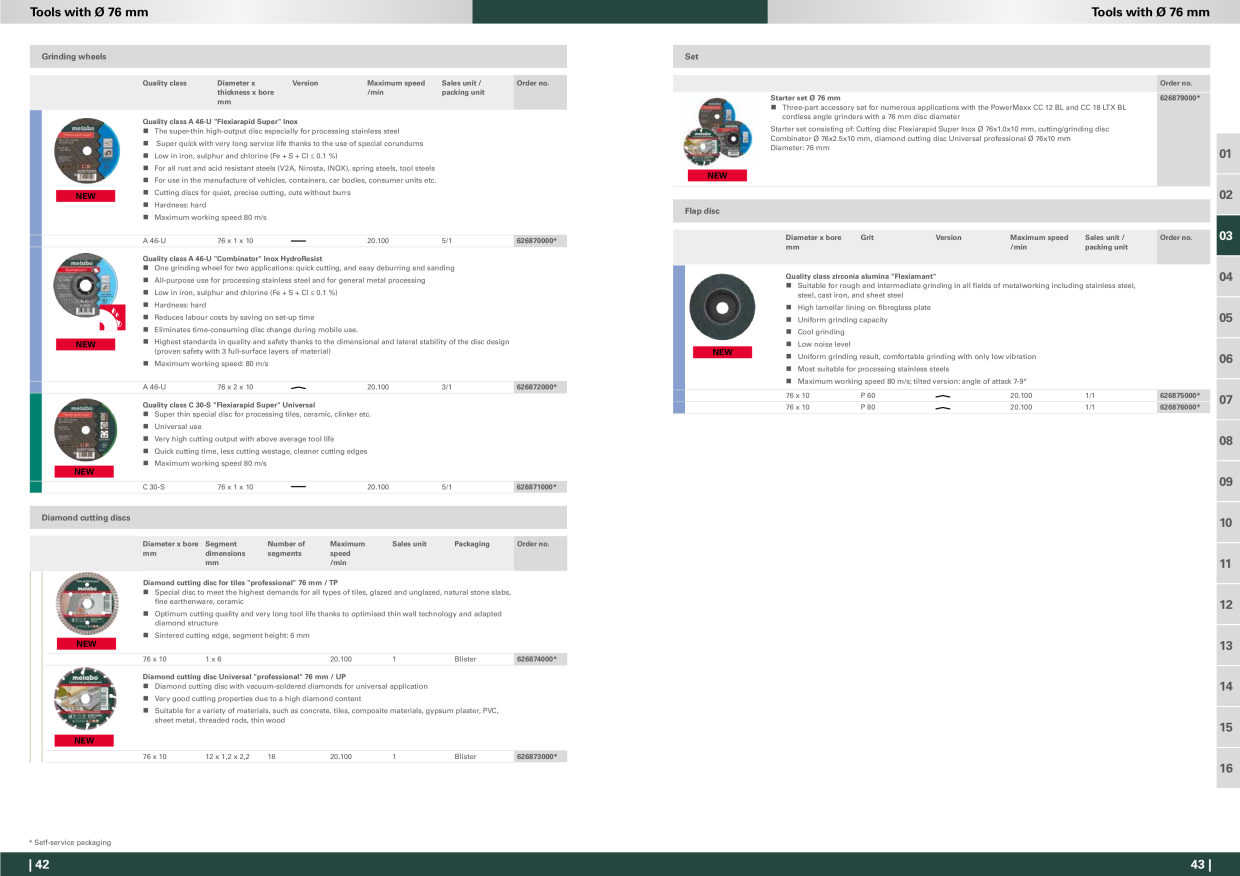View the Universal professional UP disc image
The image size is (1240, 876).
coord(85,699)
